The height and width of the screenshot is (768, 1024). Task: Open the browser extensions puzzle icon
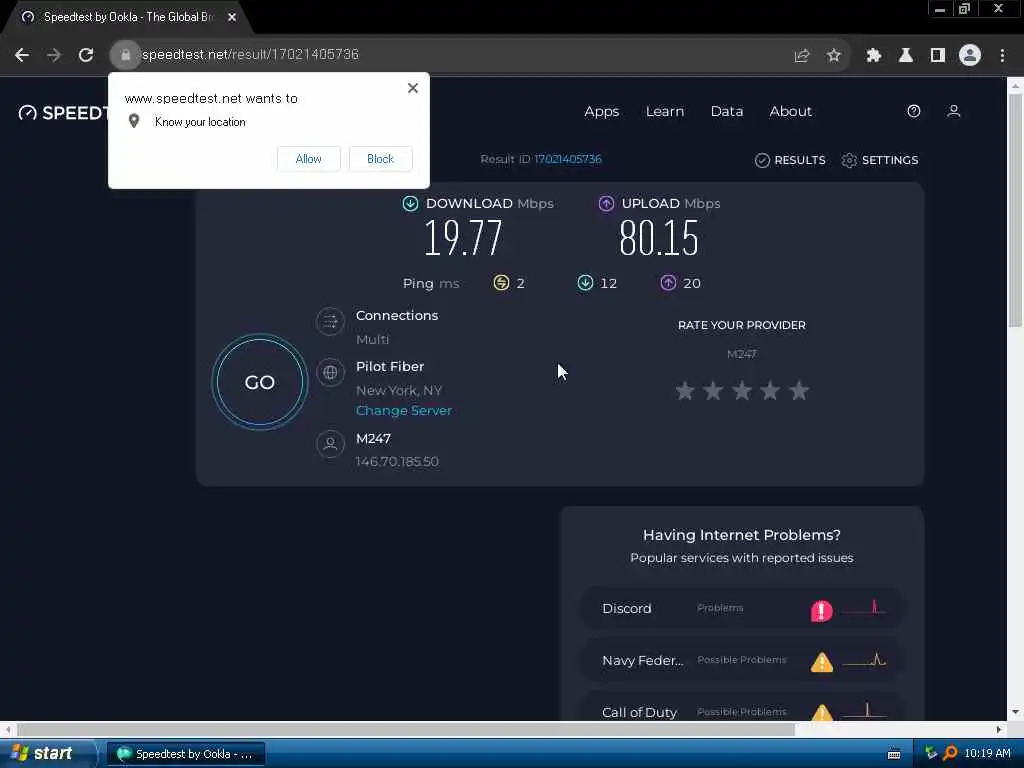pos(874,56)
